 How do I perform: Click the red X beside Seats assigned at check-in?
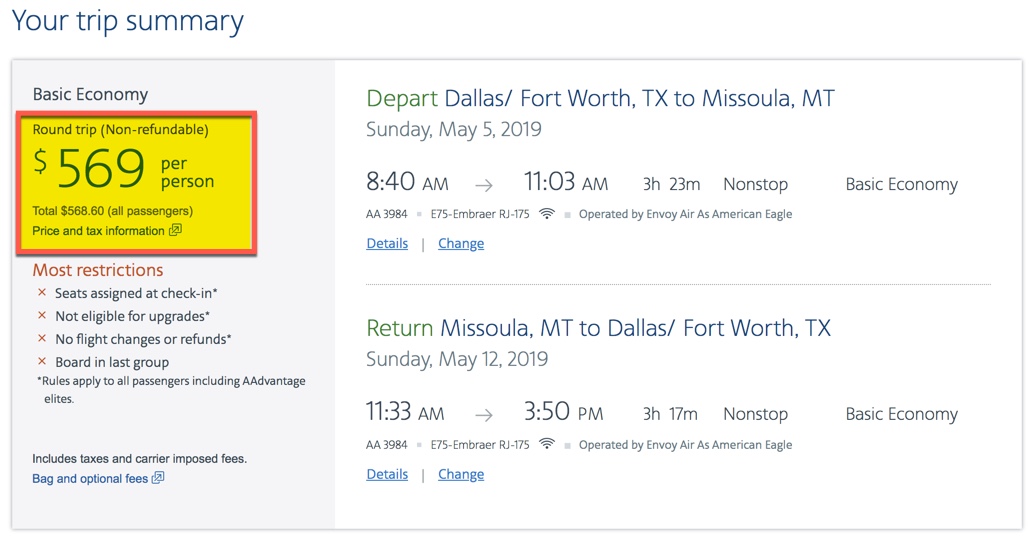(x=42, y=293)
